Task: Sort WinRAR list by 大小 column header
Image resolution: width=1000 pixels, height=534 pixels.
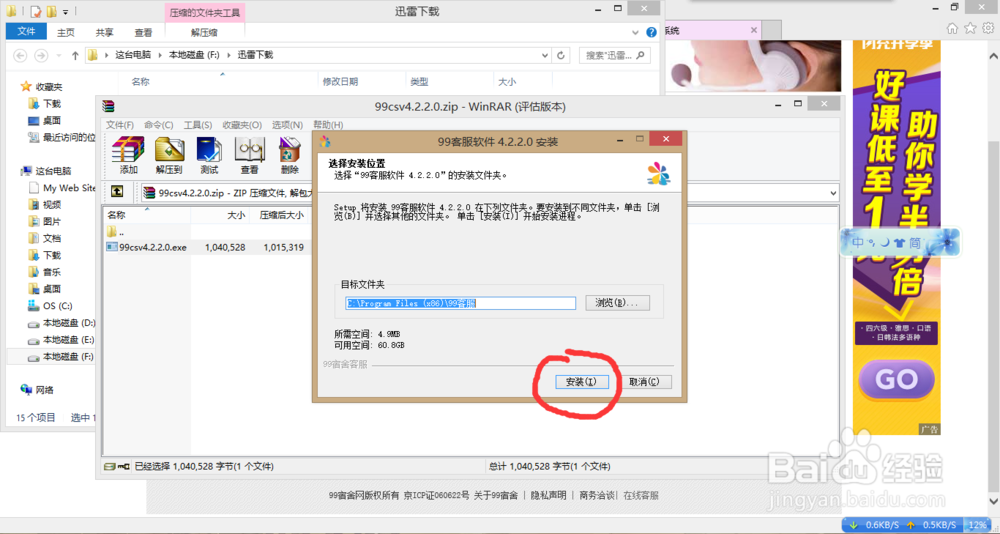Action: click(x=236, y=216)
